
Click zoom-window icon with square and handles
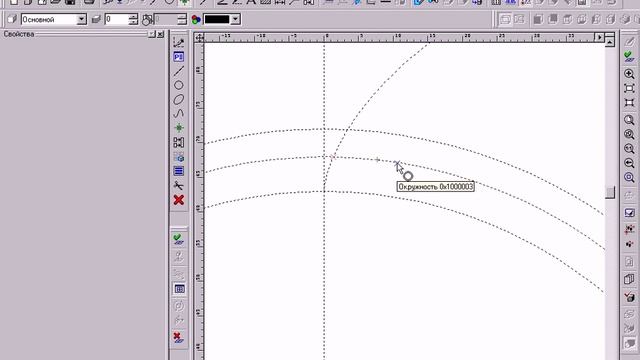(x=629, y=88)
